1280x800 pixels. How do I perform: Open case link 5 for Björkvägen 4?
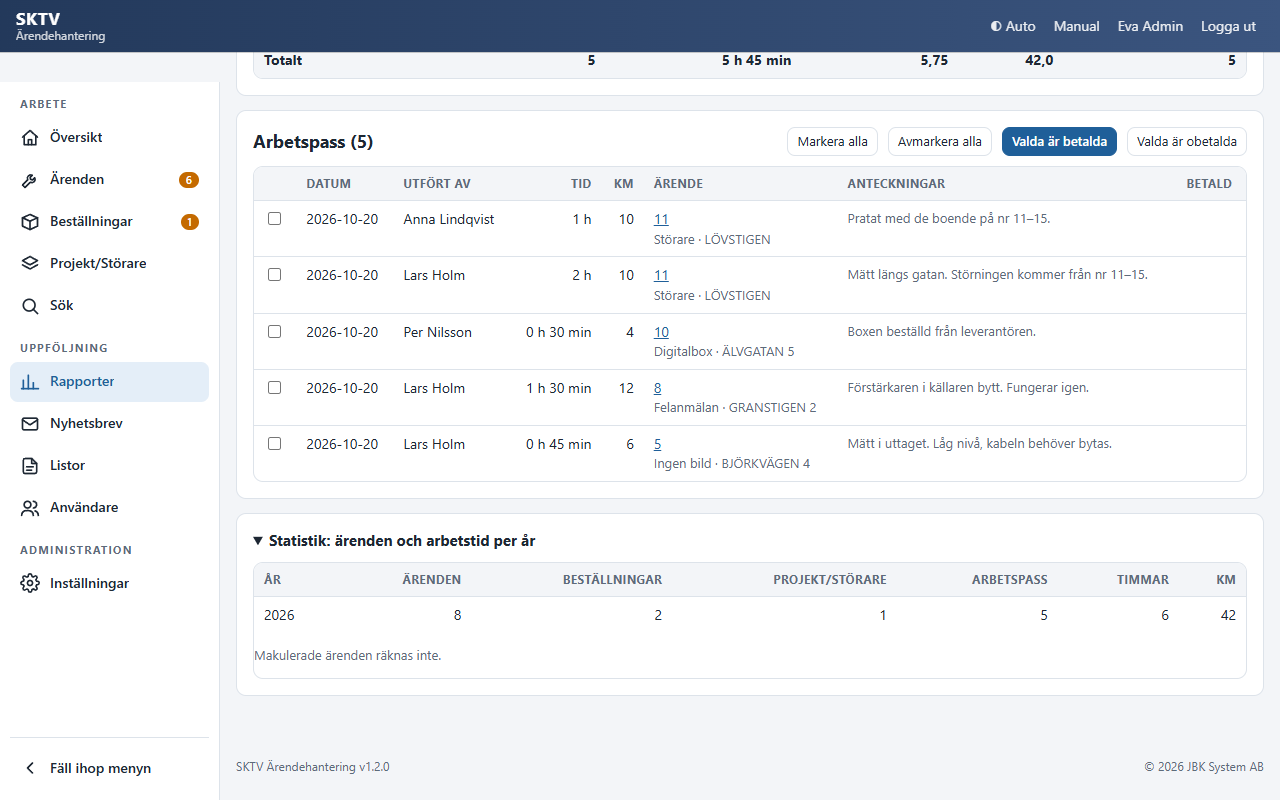[x=658, y=444]
